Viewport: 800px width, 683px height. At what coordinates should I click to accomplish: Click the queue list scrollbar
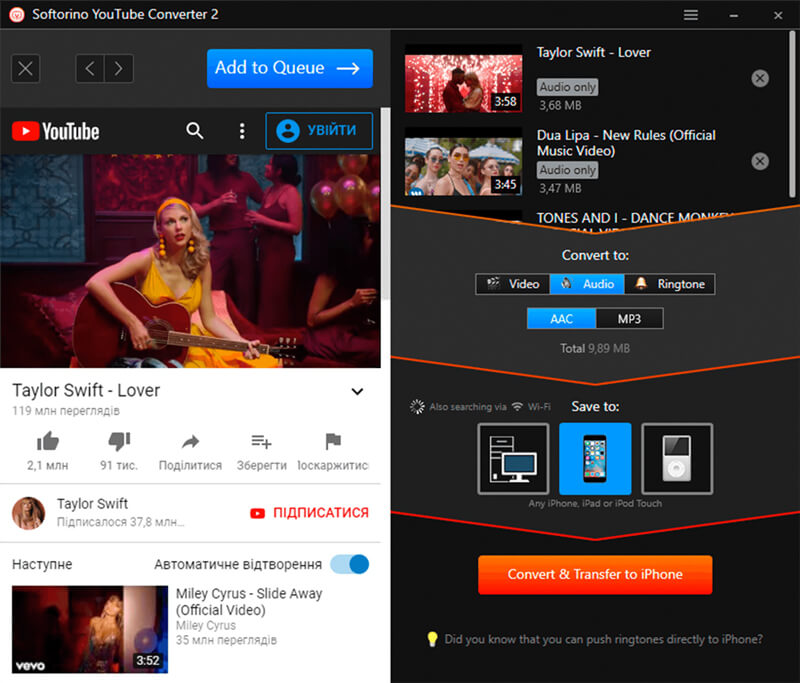(x=792, y=114)
